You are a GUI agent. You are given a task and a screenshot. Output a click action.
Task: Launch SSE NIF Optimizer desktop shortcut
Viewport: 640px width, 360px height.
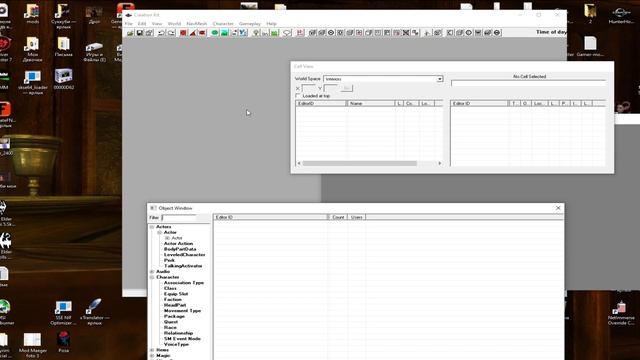click(x=63, y=313)
